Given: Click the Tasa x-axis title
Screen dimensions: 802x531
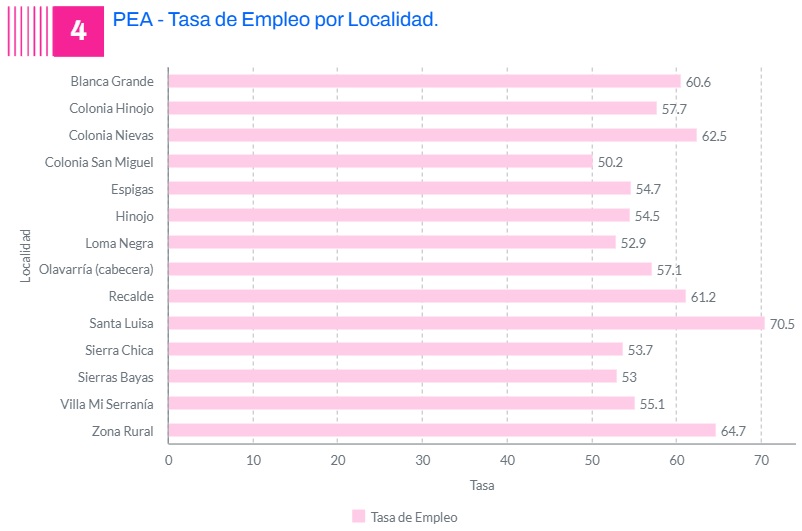Looking at the screenshot, I should 482,485.
